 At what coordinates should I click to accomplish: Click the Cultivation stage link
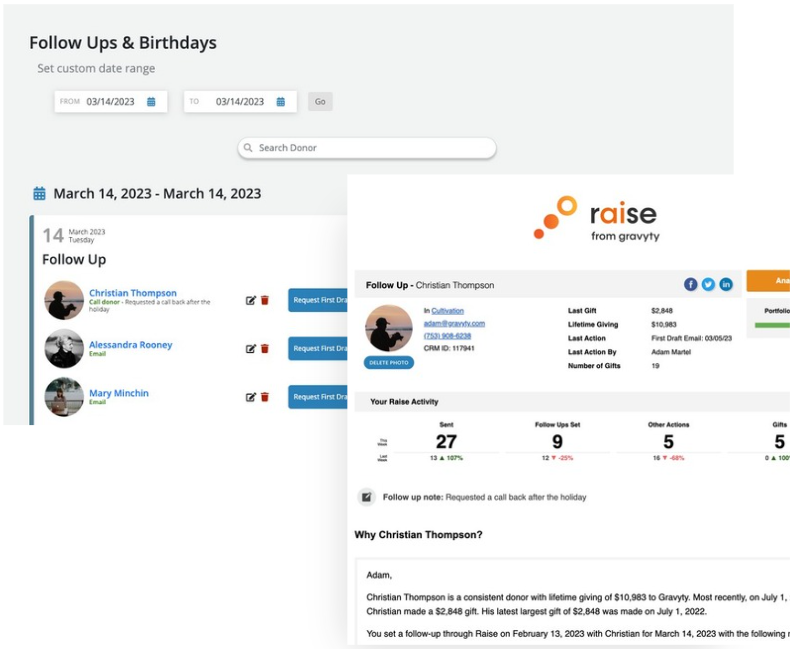point(447,311)
